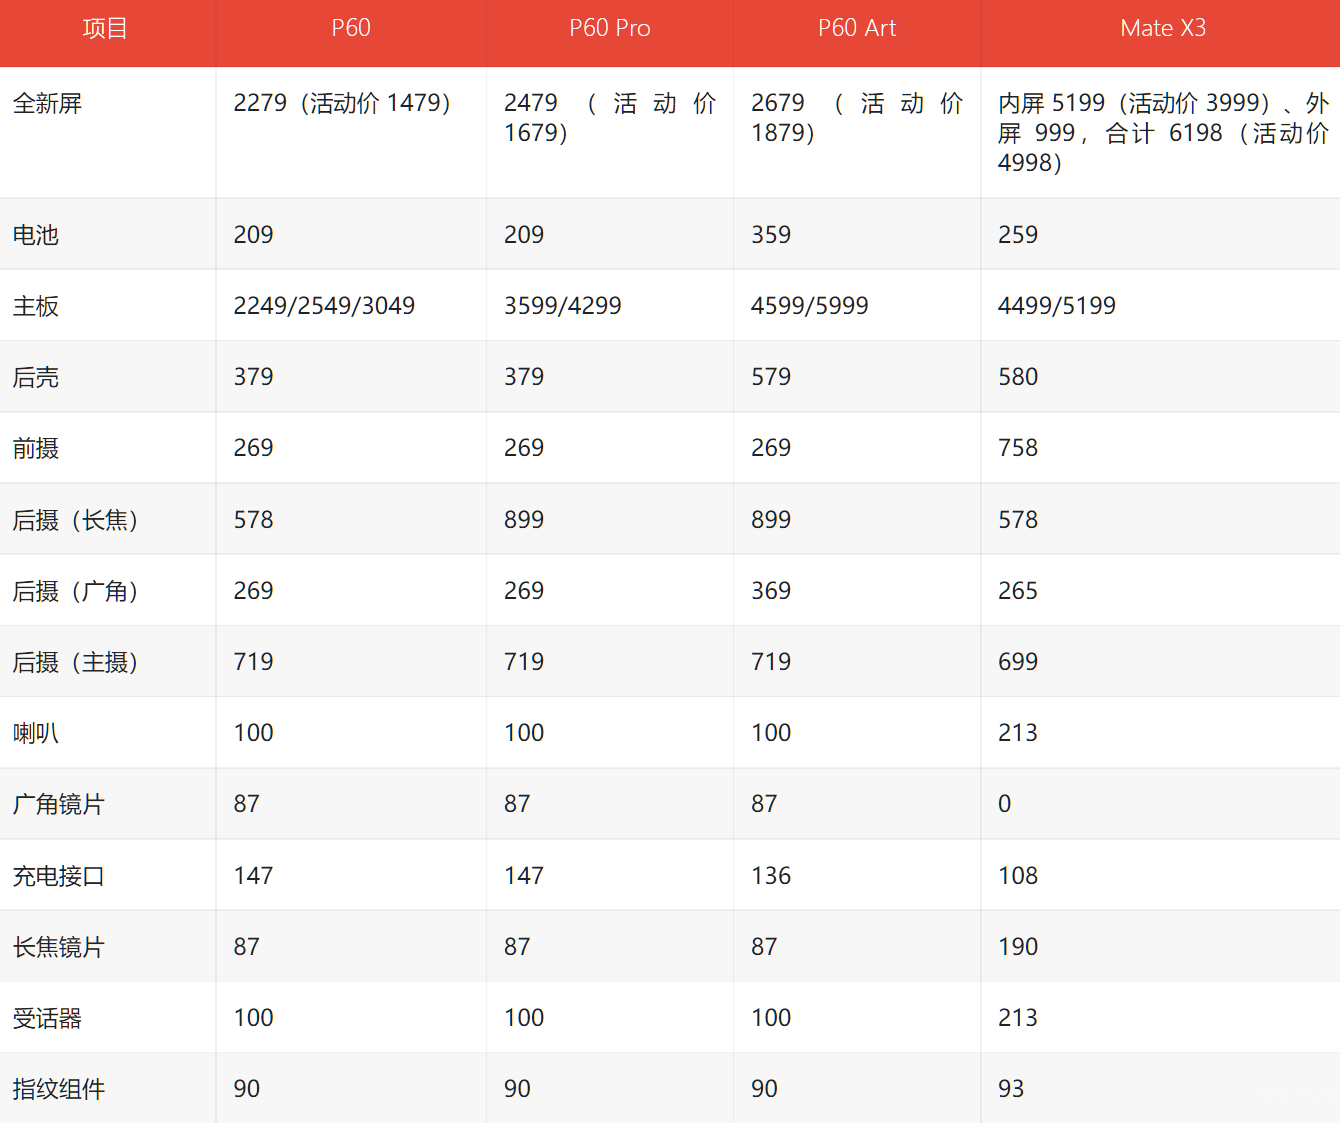Click the Mate X3 wide camera price 265
Image resolution: width=1340 pixels, height=1123 pixels.
tap(1018, 591)
